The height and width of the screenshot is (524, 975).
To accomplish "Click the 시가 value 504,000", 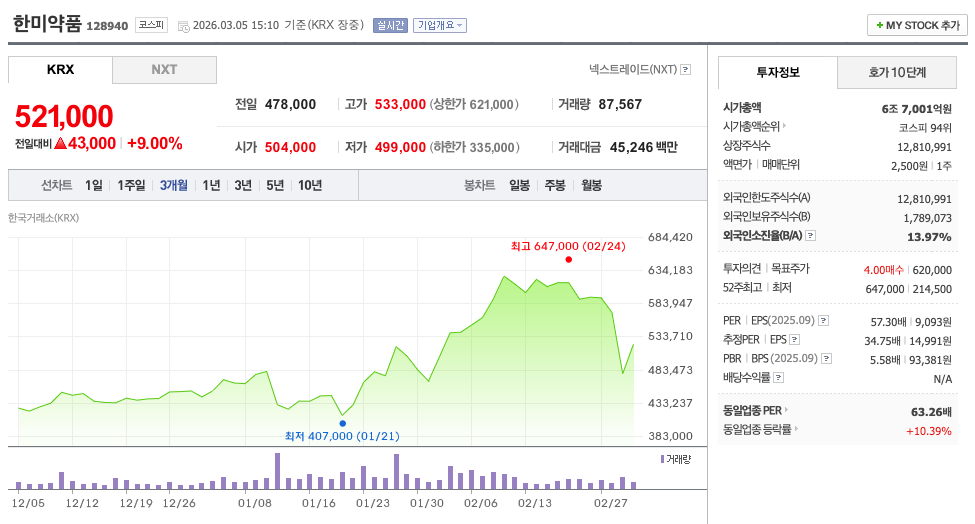I will 290,147.
